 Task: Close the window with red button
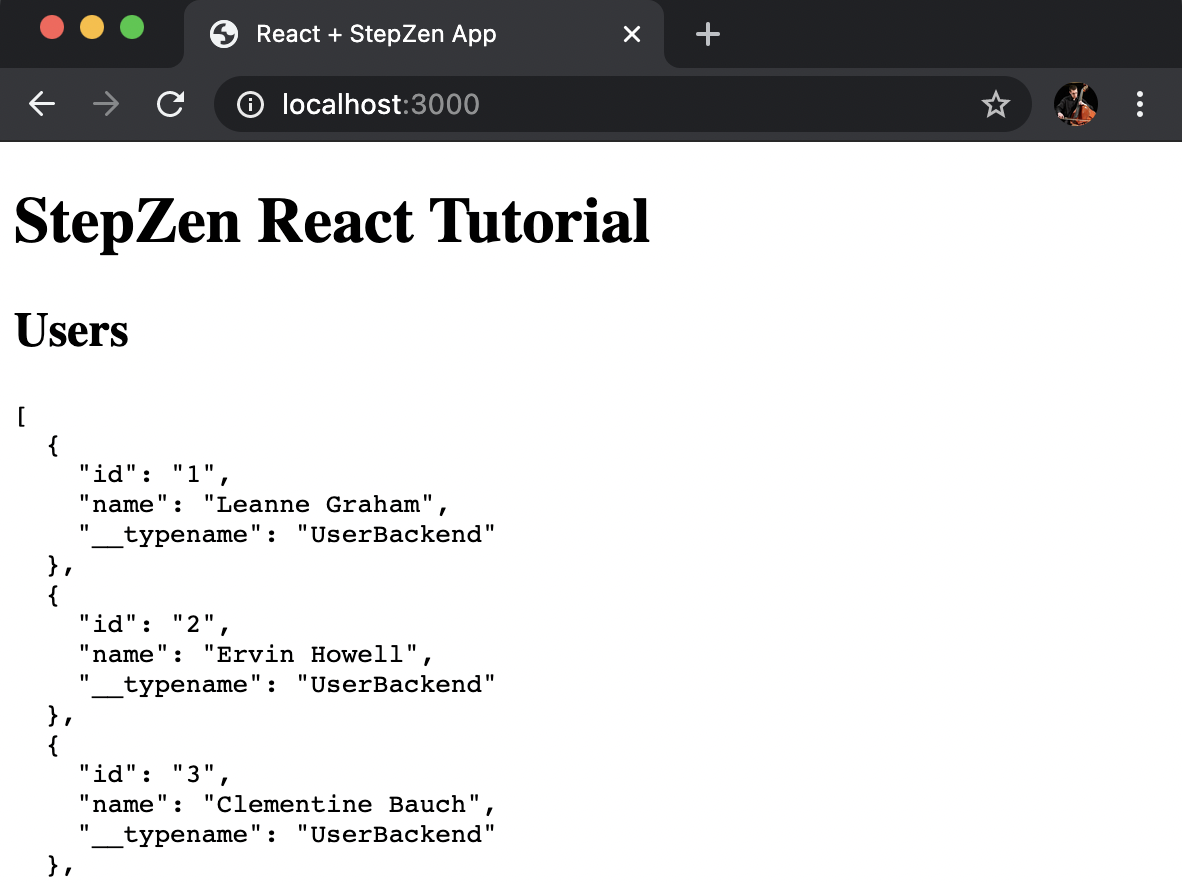click(52, 27)
